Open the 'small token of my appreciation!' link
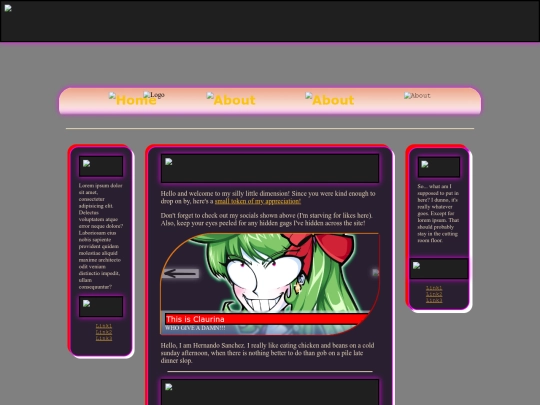Image resolution: width=540 pixels, height=405 pixels. [258, 201]
